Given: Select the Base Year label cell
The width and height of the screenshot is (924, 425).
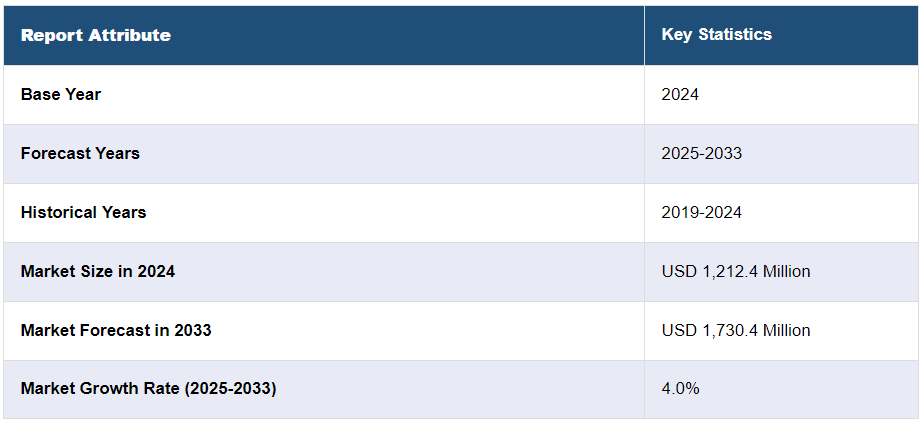Looking at the screenshot, I should point(61,94).
